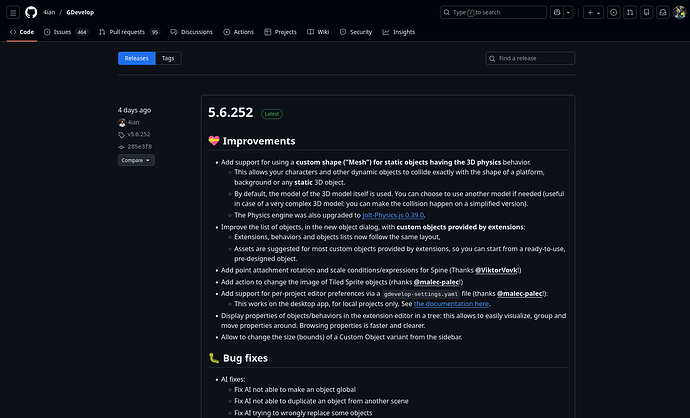Open the hamburger navigation menu
690x418 pixels.
13,12
